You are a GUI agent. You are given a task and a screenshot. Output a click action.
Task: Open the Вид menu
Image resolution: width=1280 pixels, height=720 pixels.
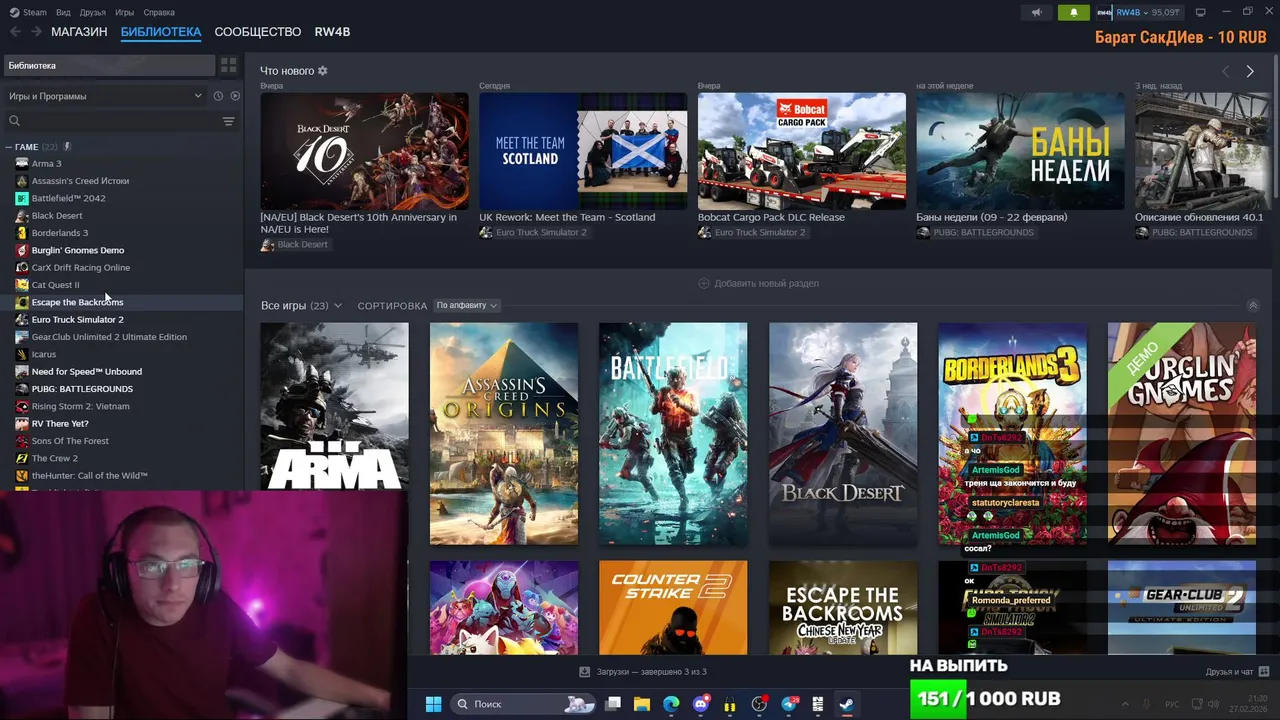[x=63, y=12]
